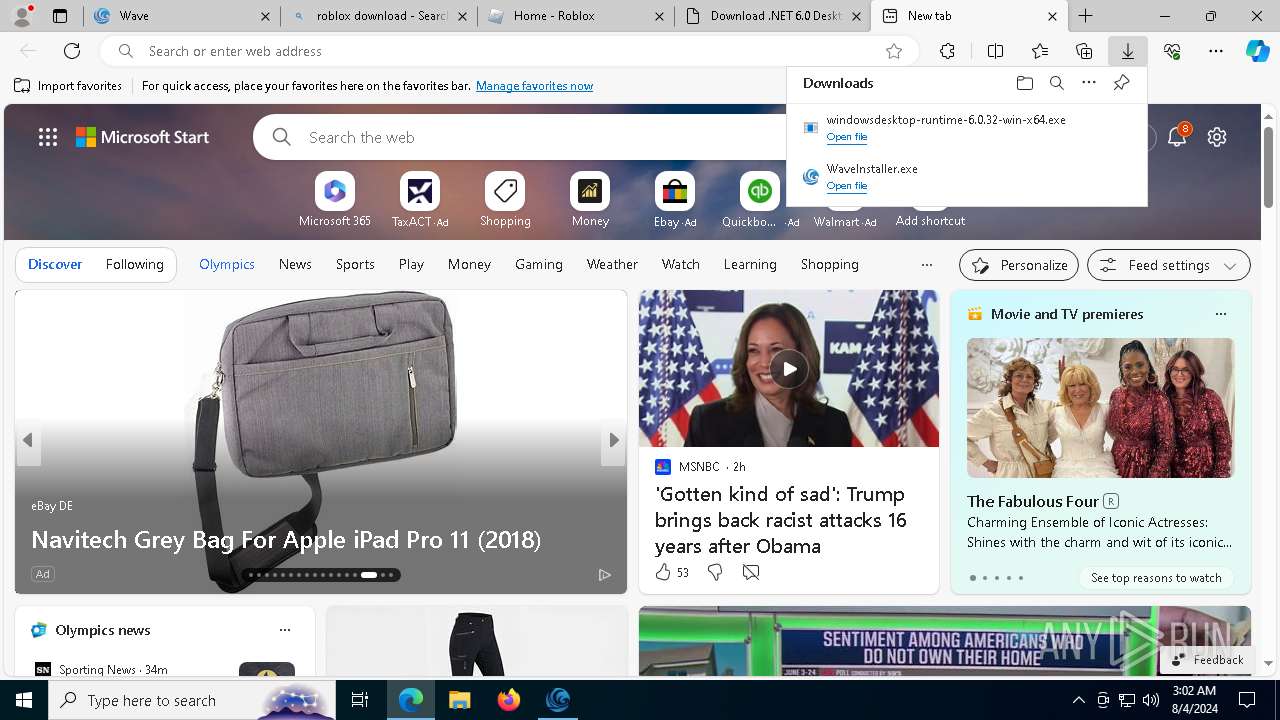Click the Downloads toolbar arrow icon
Image resolution: width=1280 pixels, height=720 pixels.
(1127, 51)
